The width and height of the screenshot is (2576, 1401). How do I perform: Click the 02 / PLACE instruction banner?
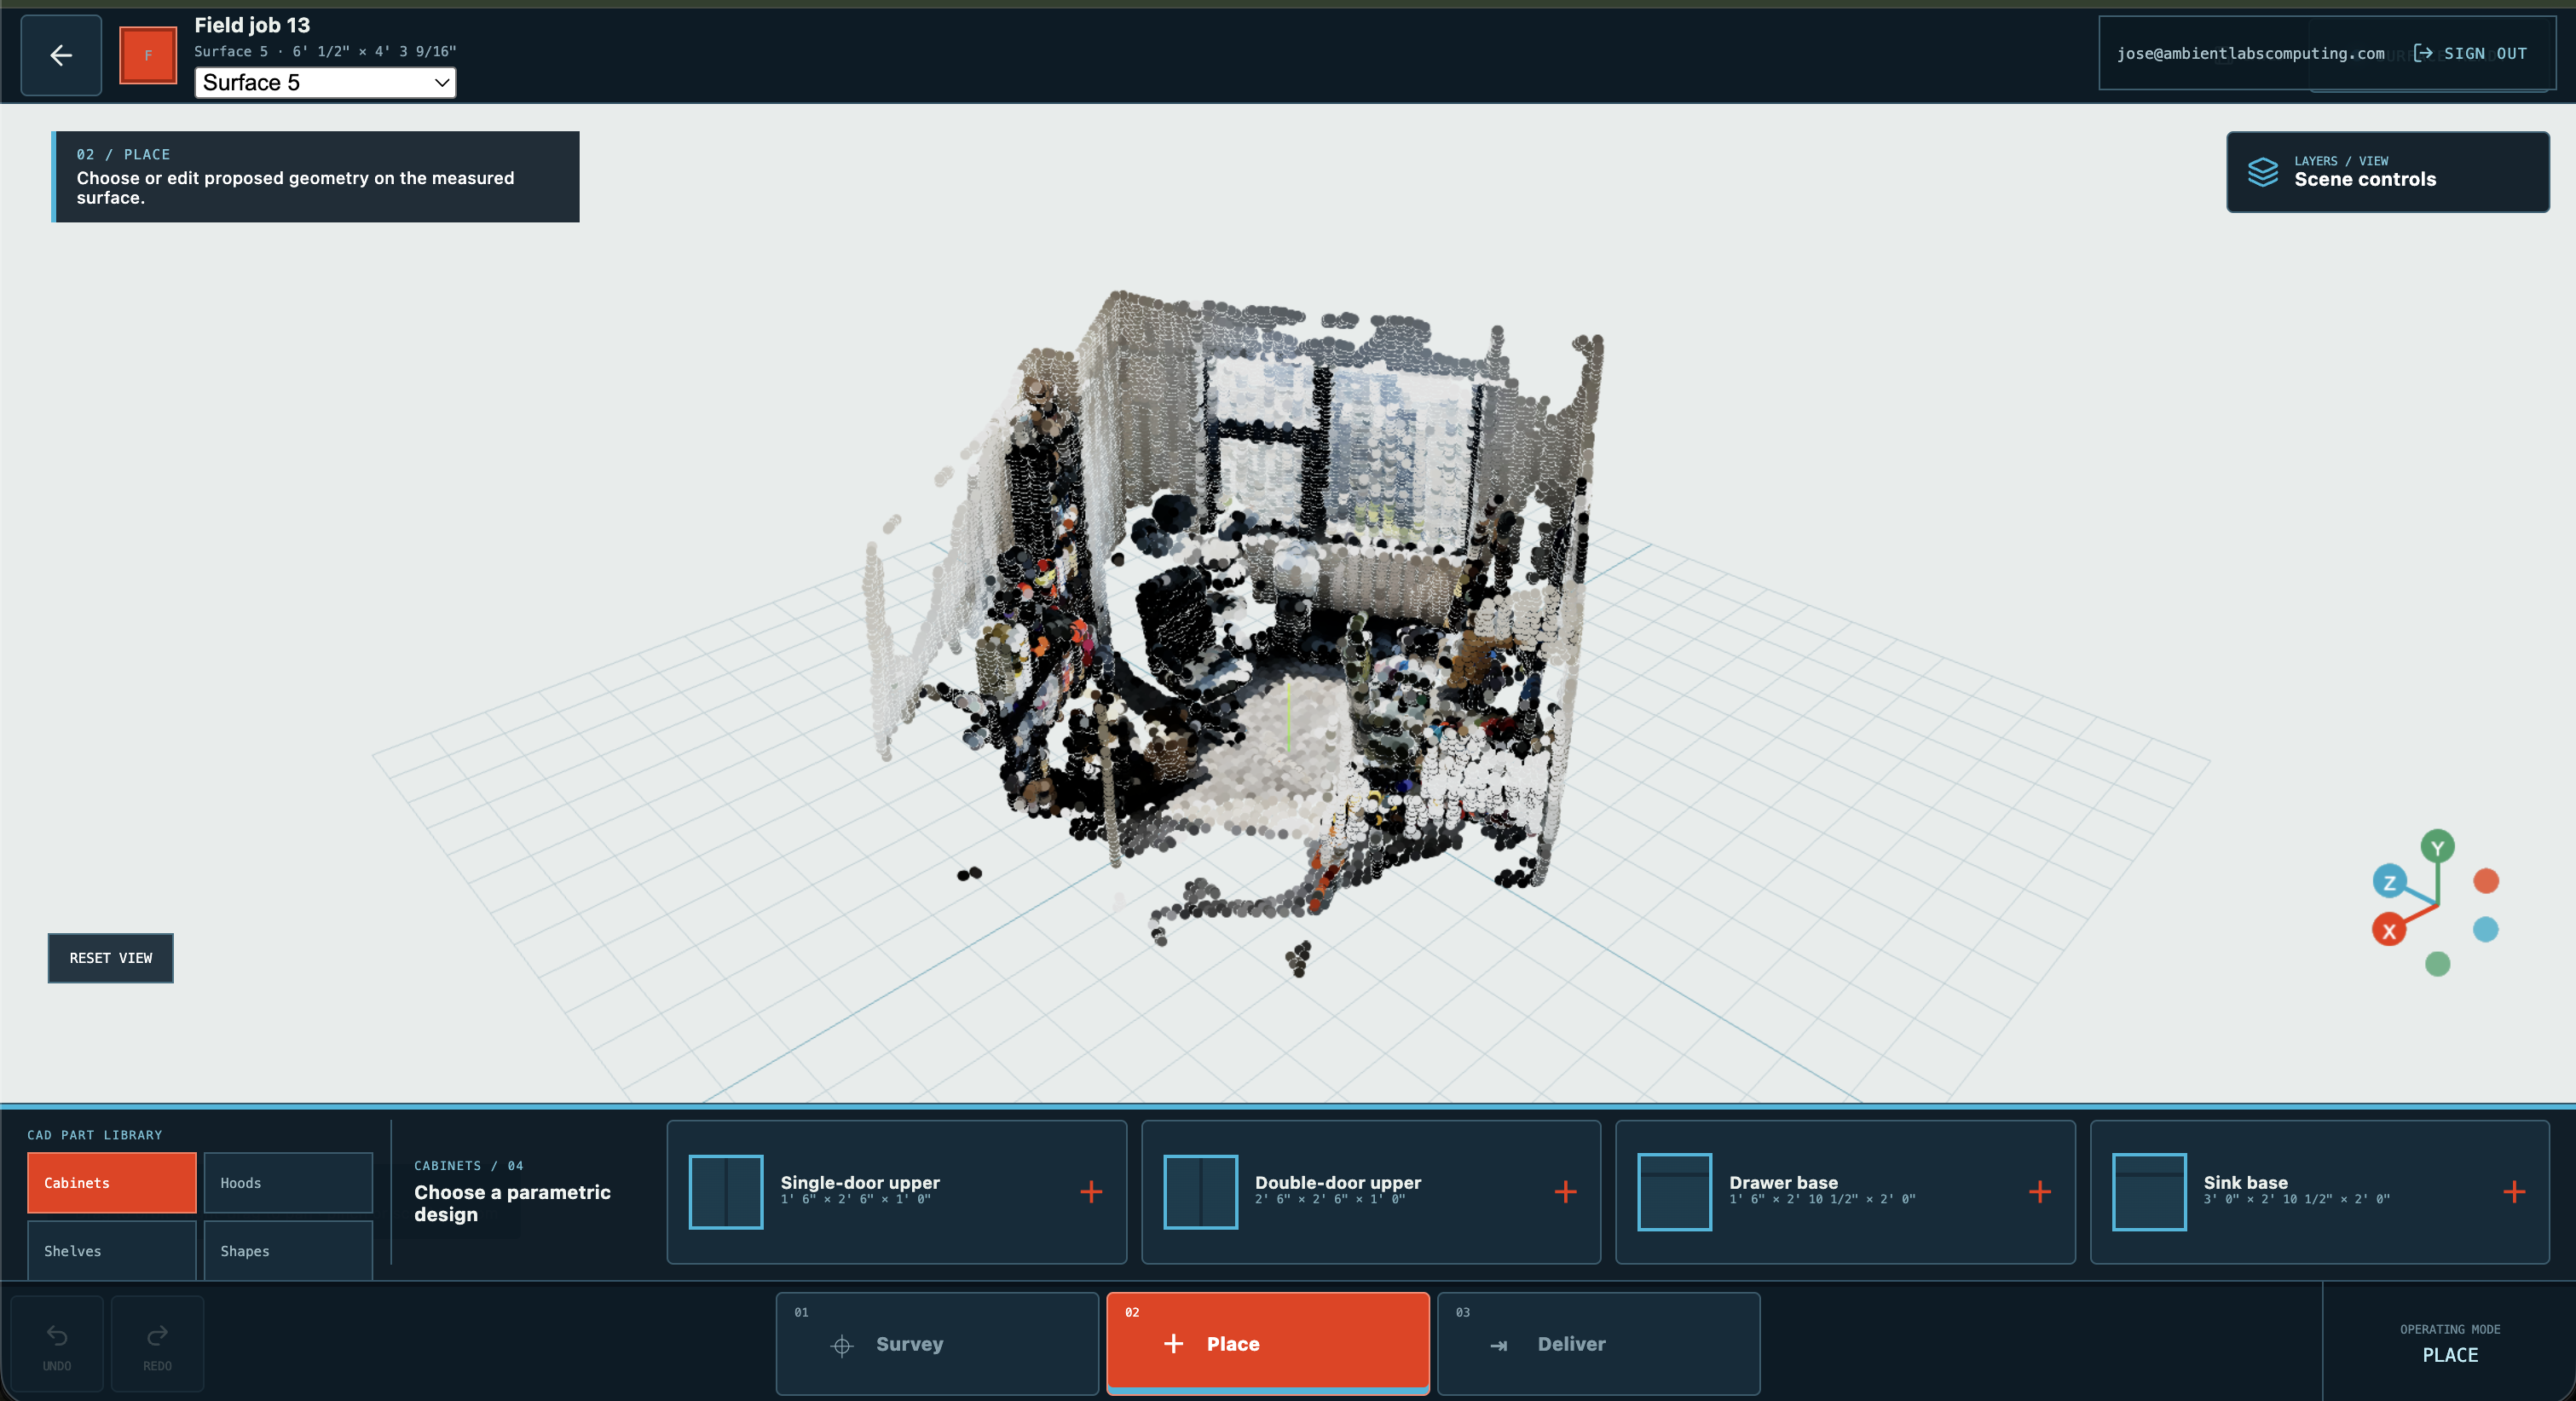pyautogui.click(x=315, y=177)
